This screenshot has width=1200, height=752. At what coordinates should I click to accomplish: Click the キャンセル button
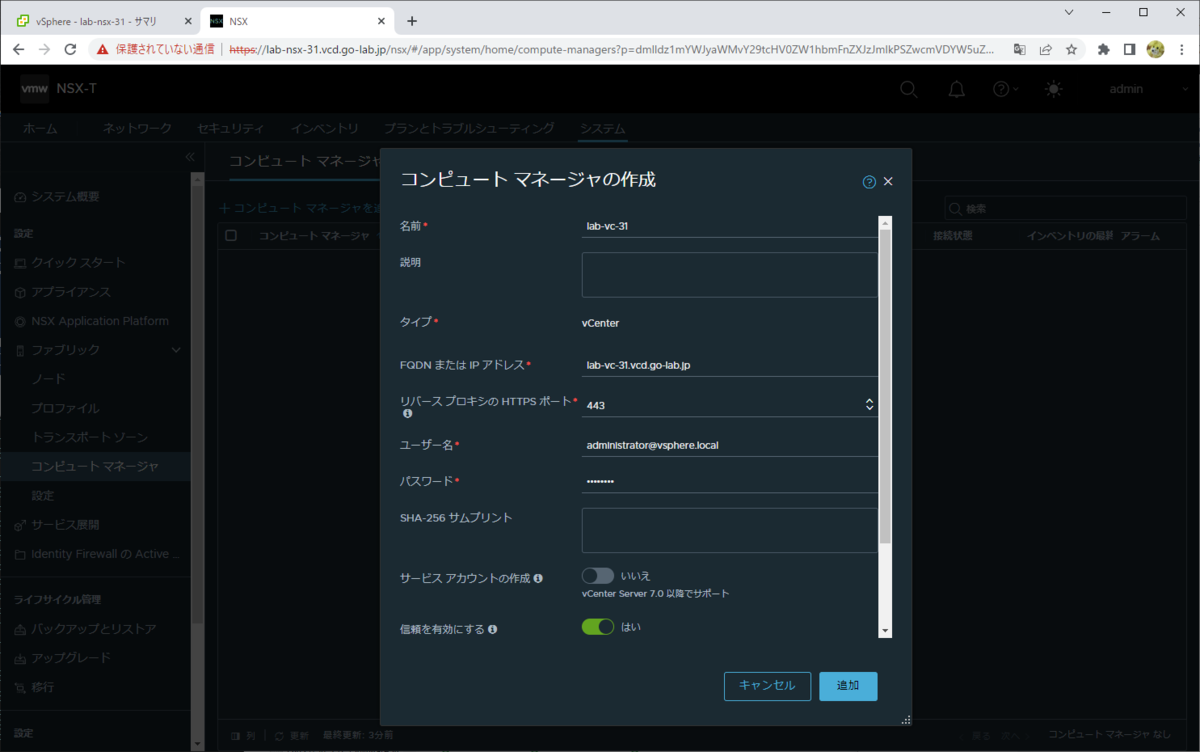coord(767,686)
